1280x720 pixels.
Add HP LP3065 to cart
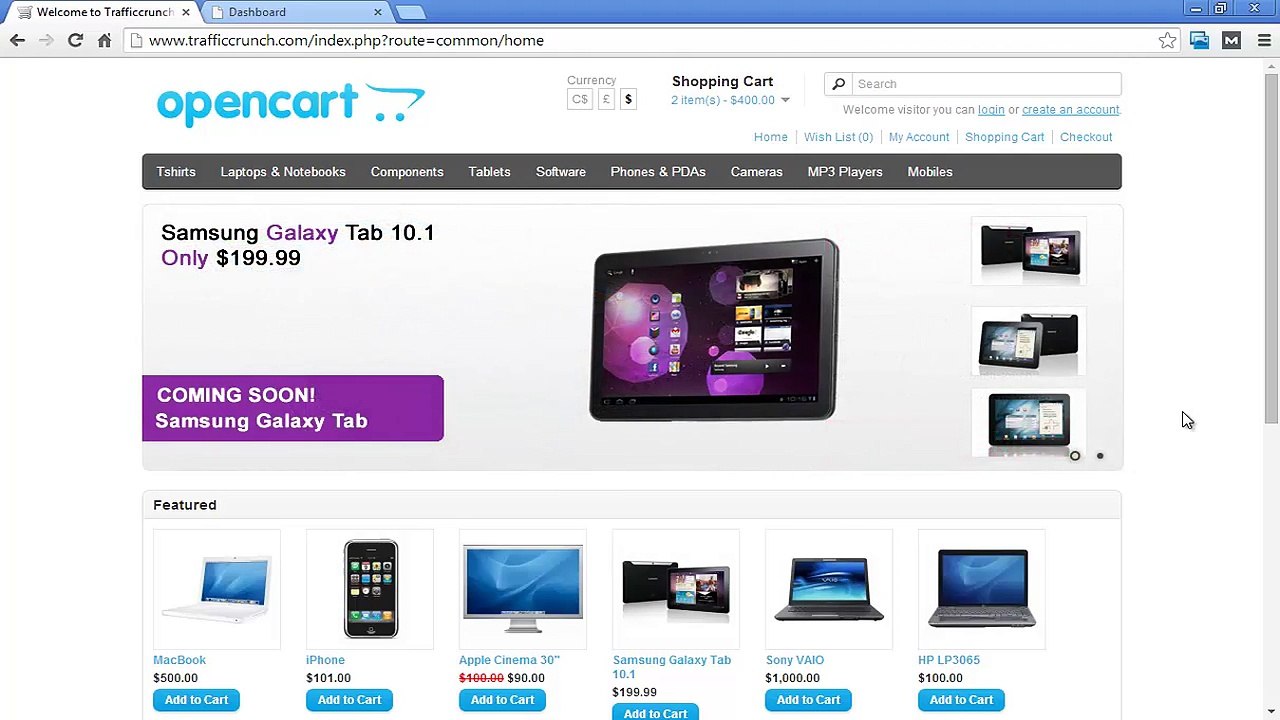coord(961,700)
